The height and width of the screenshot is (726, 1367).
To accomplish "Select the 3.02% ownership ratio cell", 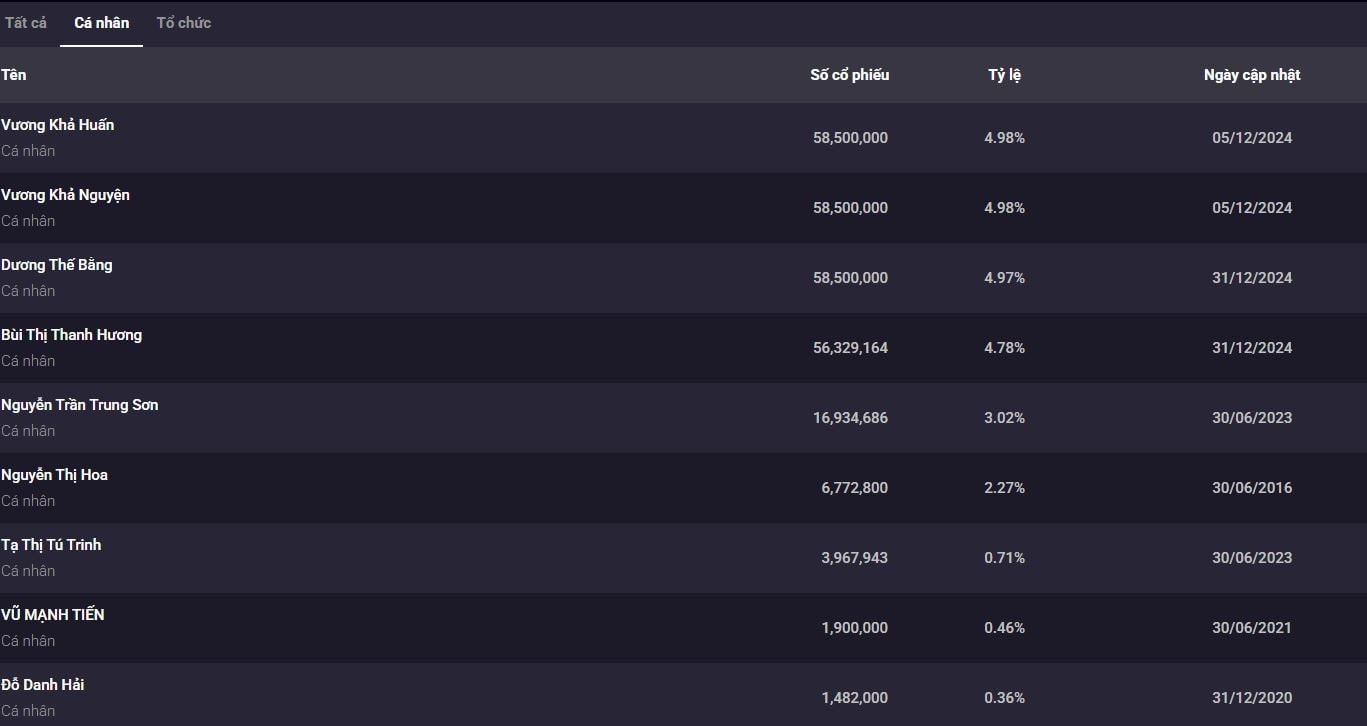I will (x=1004, y=418).
